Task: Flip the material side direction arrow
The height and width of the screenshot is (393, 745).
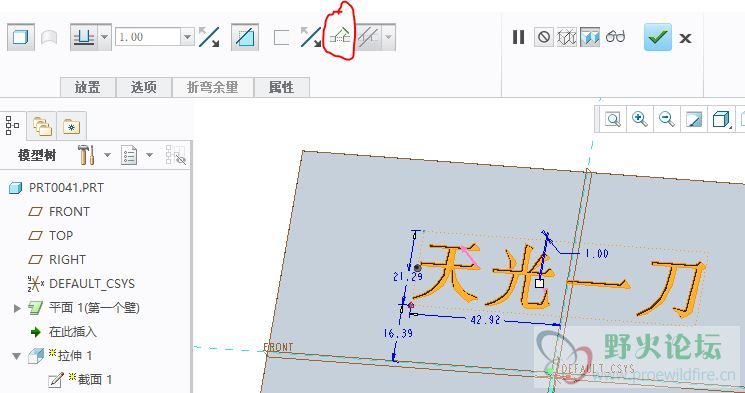Action: coord(311,37)
